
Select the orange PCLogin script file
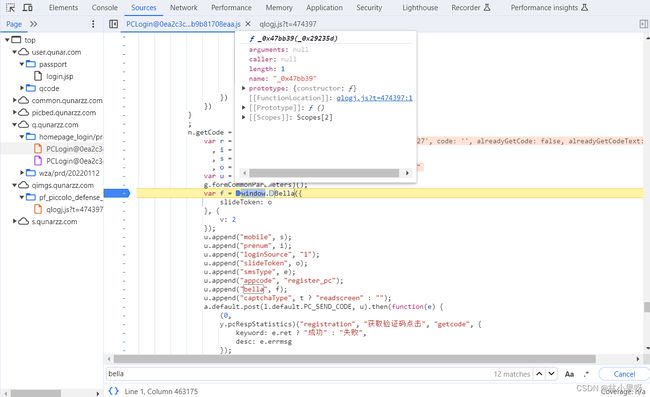click(x=68, y=149)
